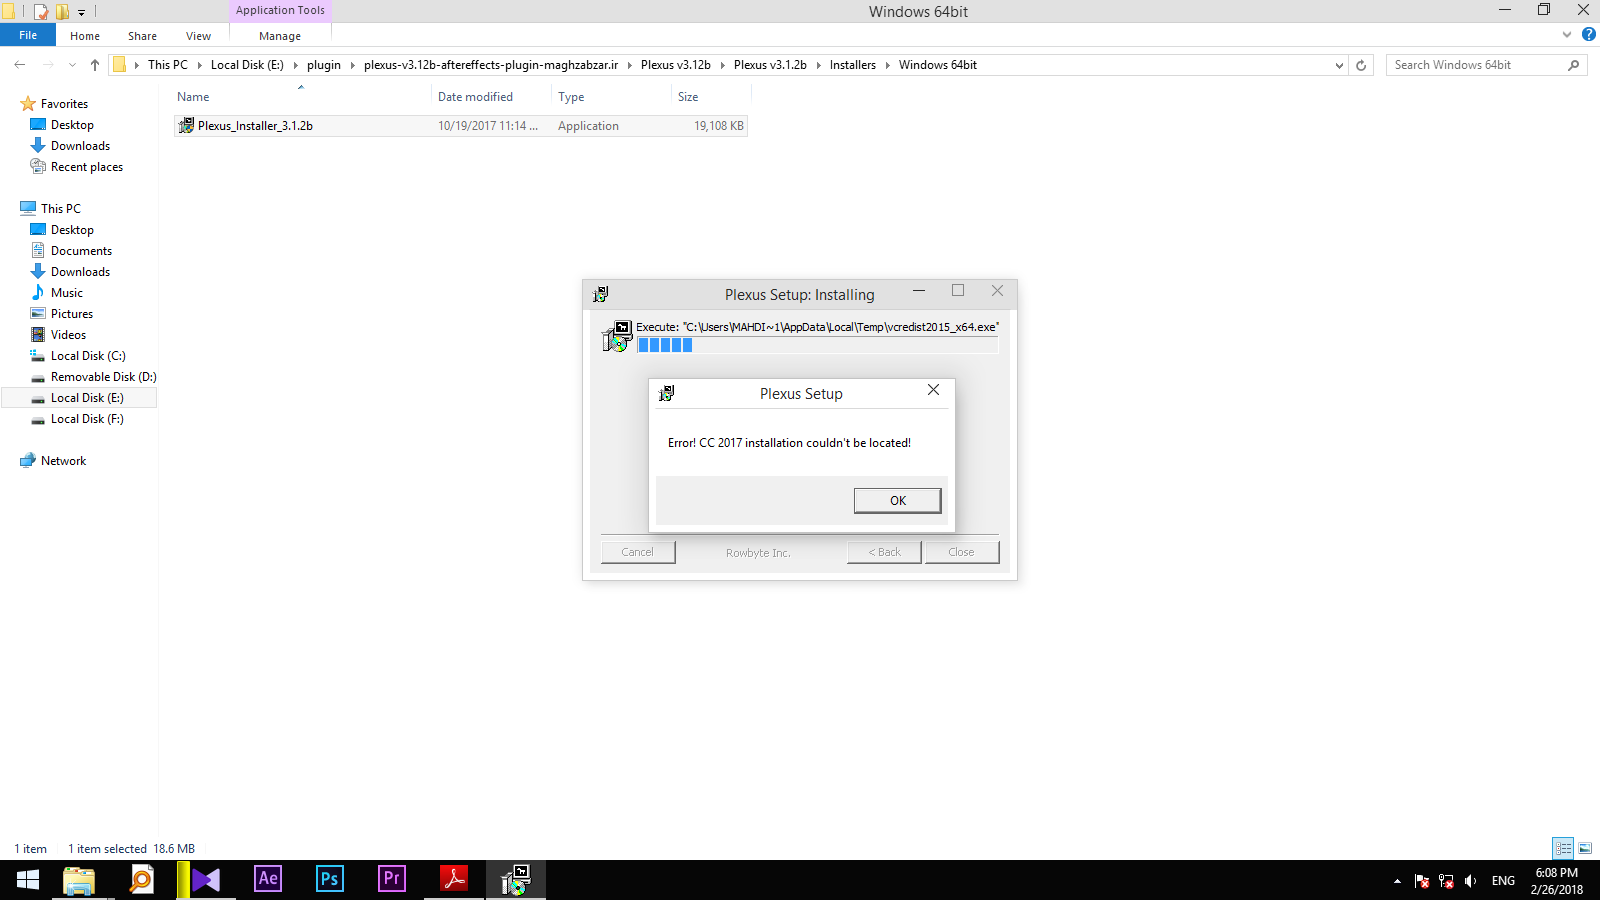Open Adobe Acrobat from the taskbar

(454, 880)
